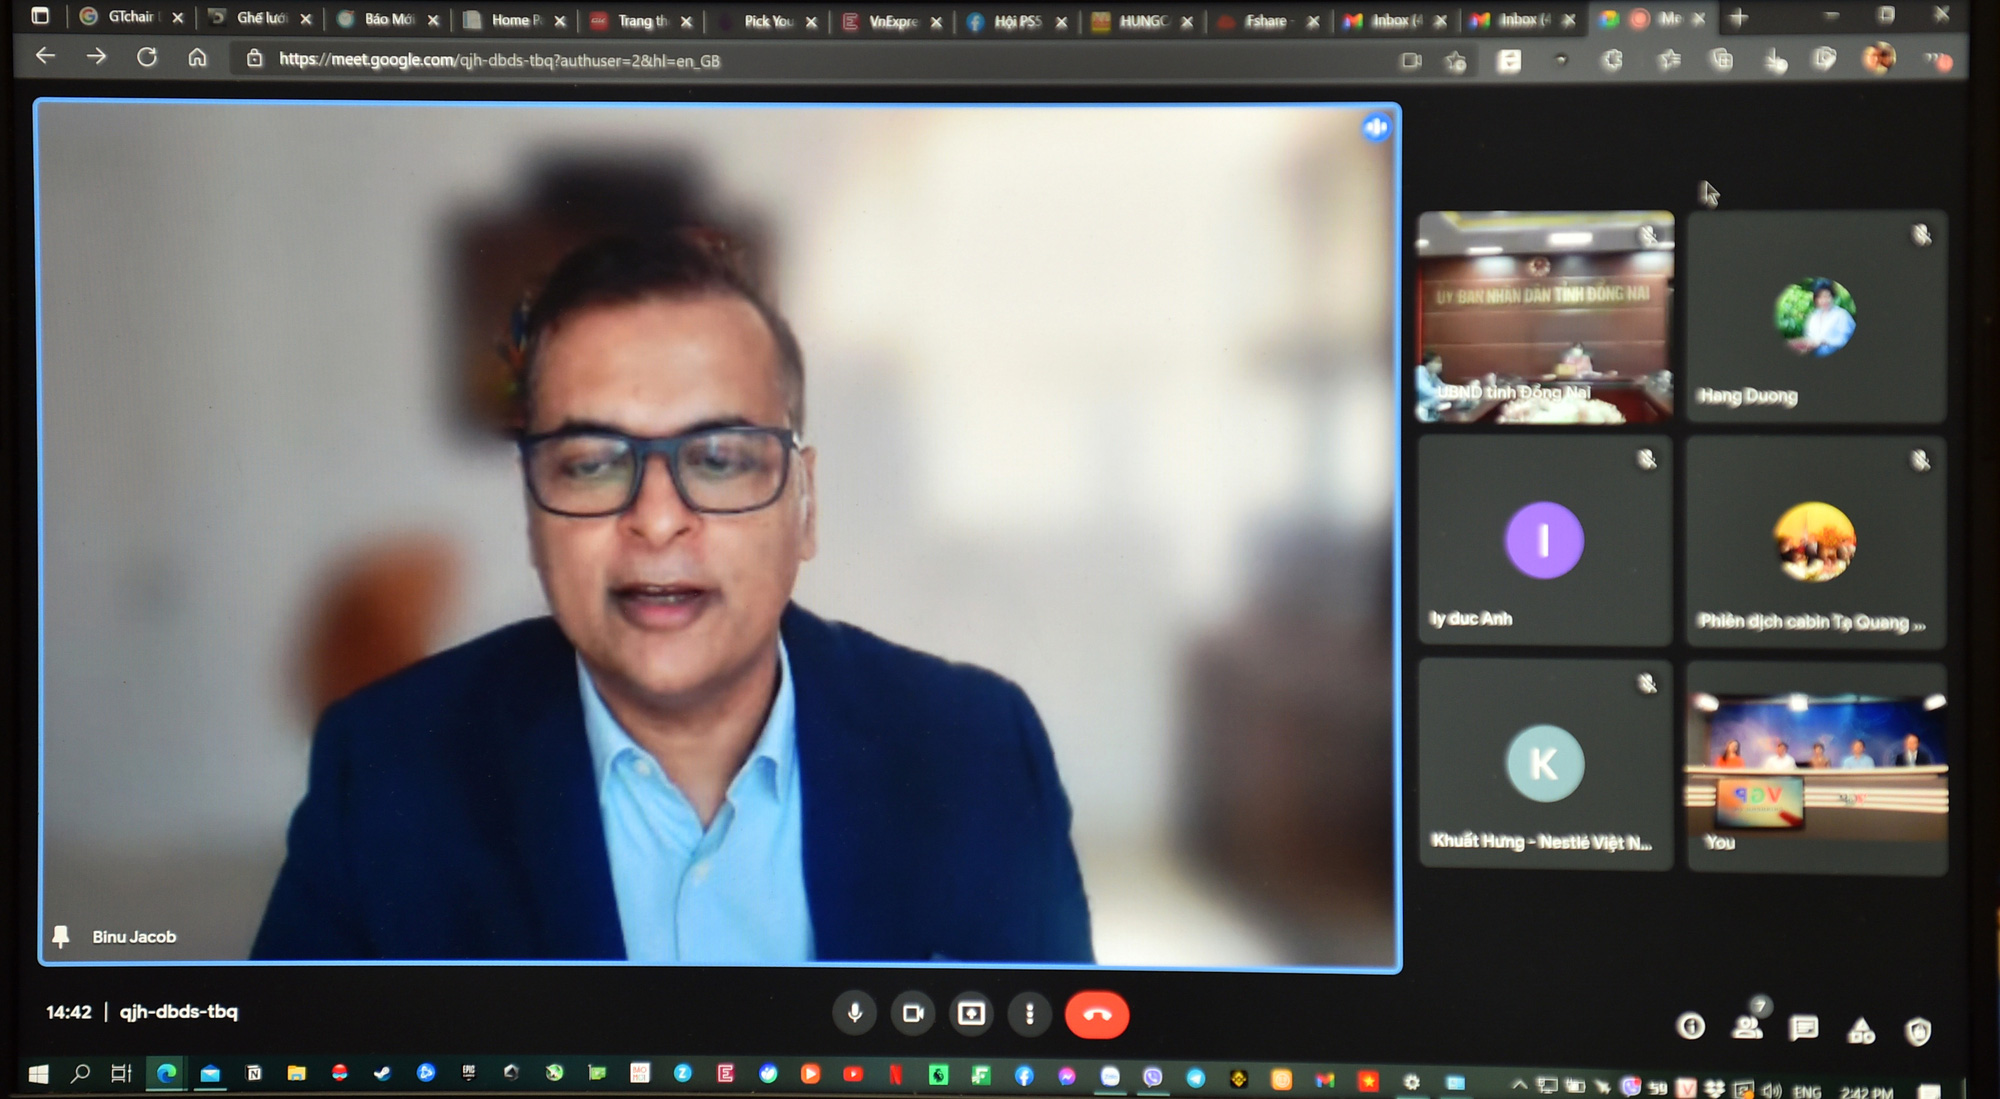Toggle the camera on or off
The image size is (2000, 1099).
click(913, 1014)
